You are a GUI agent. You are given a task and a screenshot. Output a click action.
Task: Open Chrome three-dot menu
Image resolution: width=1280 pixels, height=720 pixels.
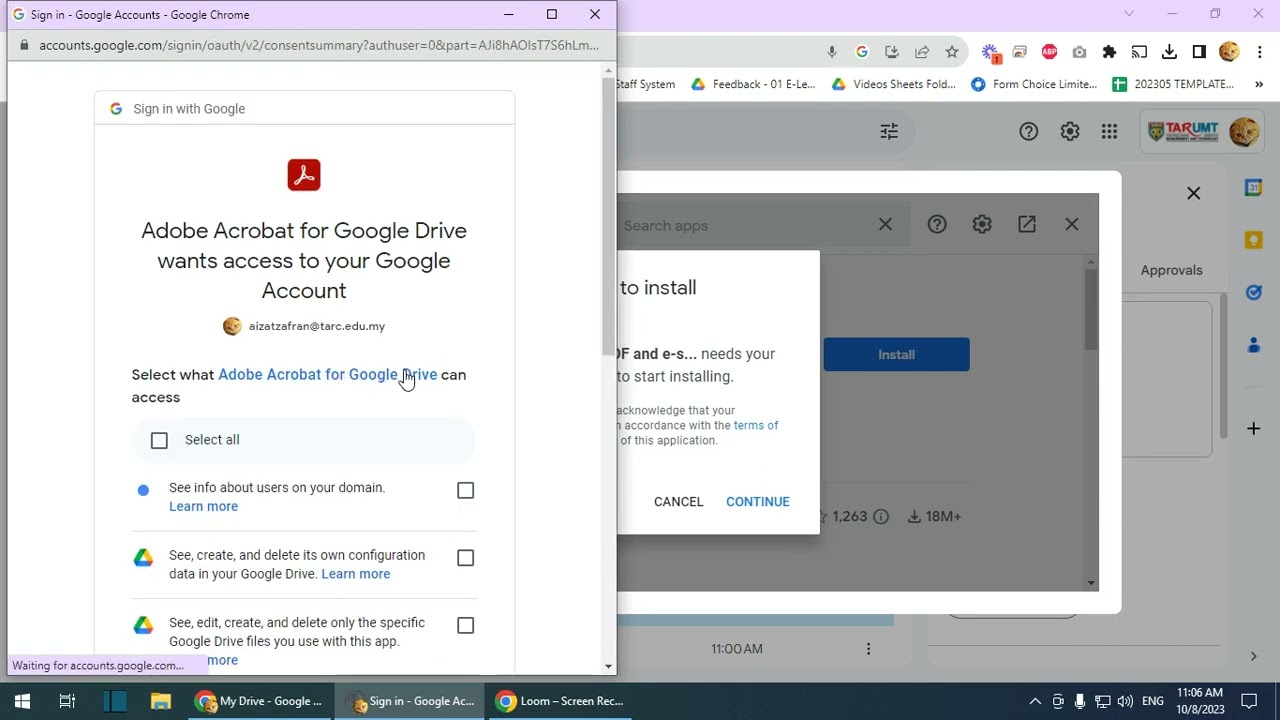(x=1259, y=52)
